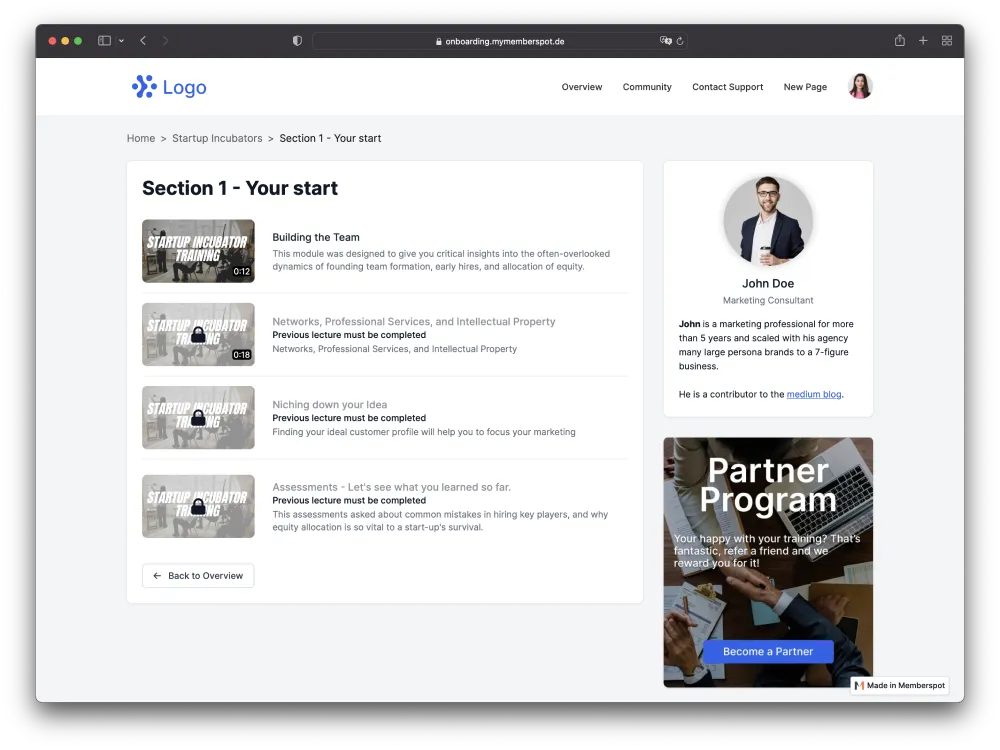Open the Overview nav item

coord(582,87)
